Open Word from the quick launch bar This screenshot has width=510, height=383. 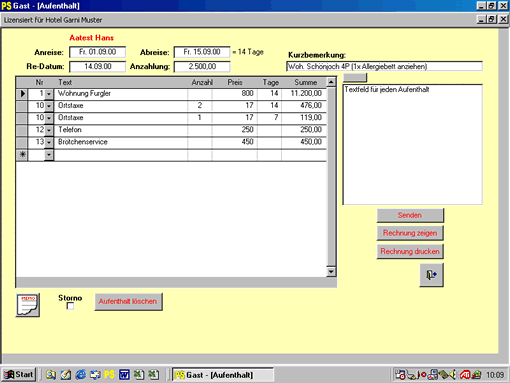click(x=124, y=375)
